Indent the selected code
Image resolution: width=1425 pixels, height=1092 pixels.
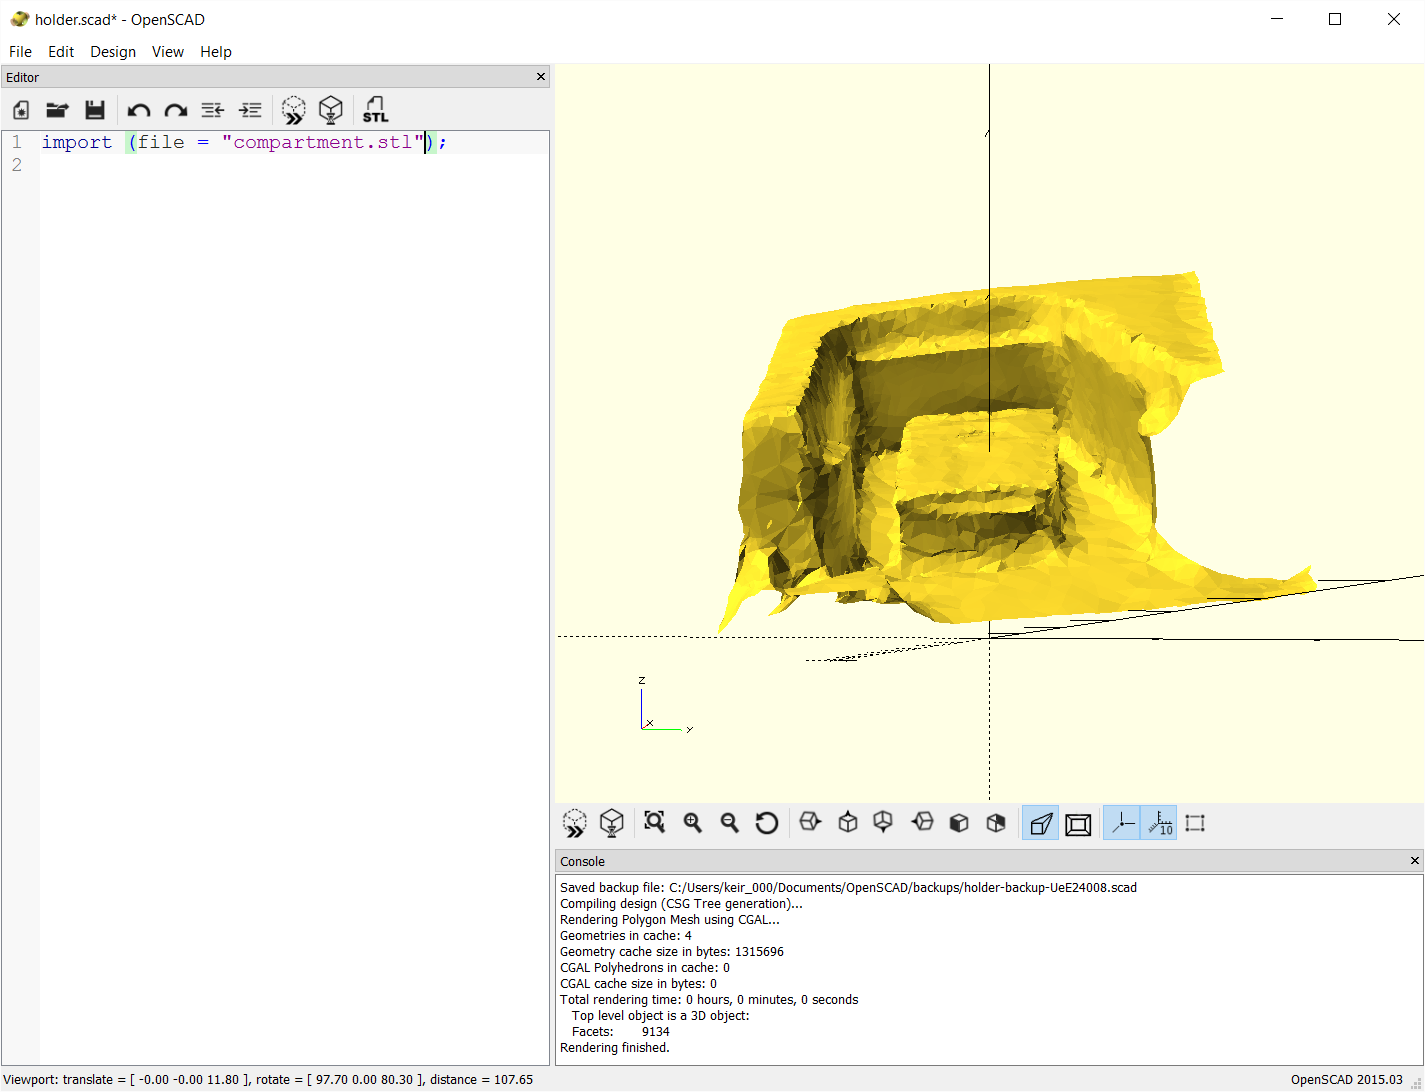(250, 110)
